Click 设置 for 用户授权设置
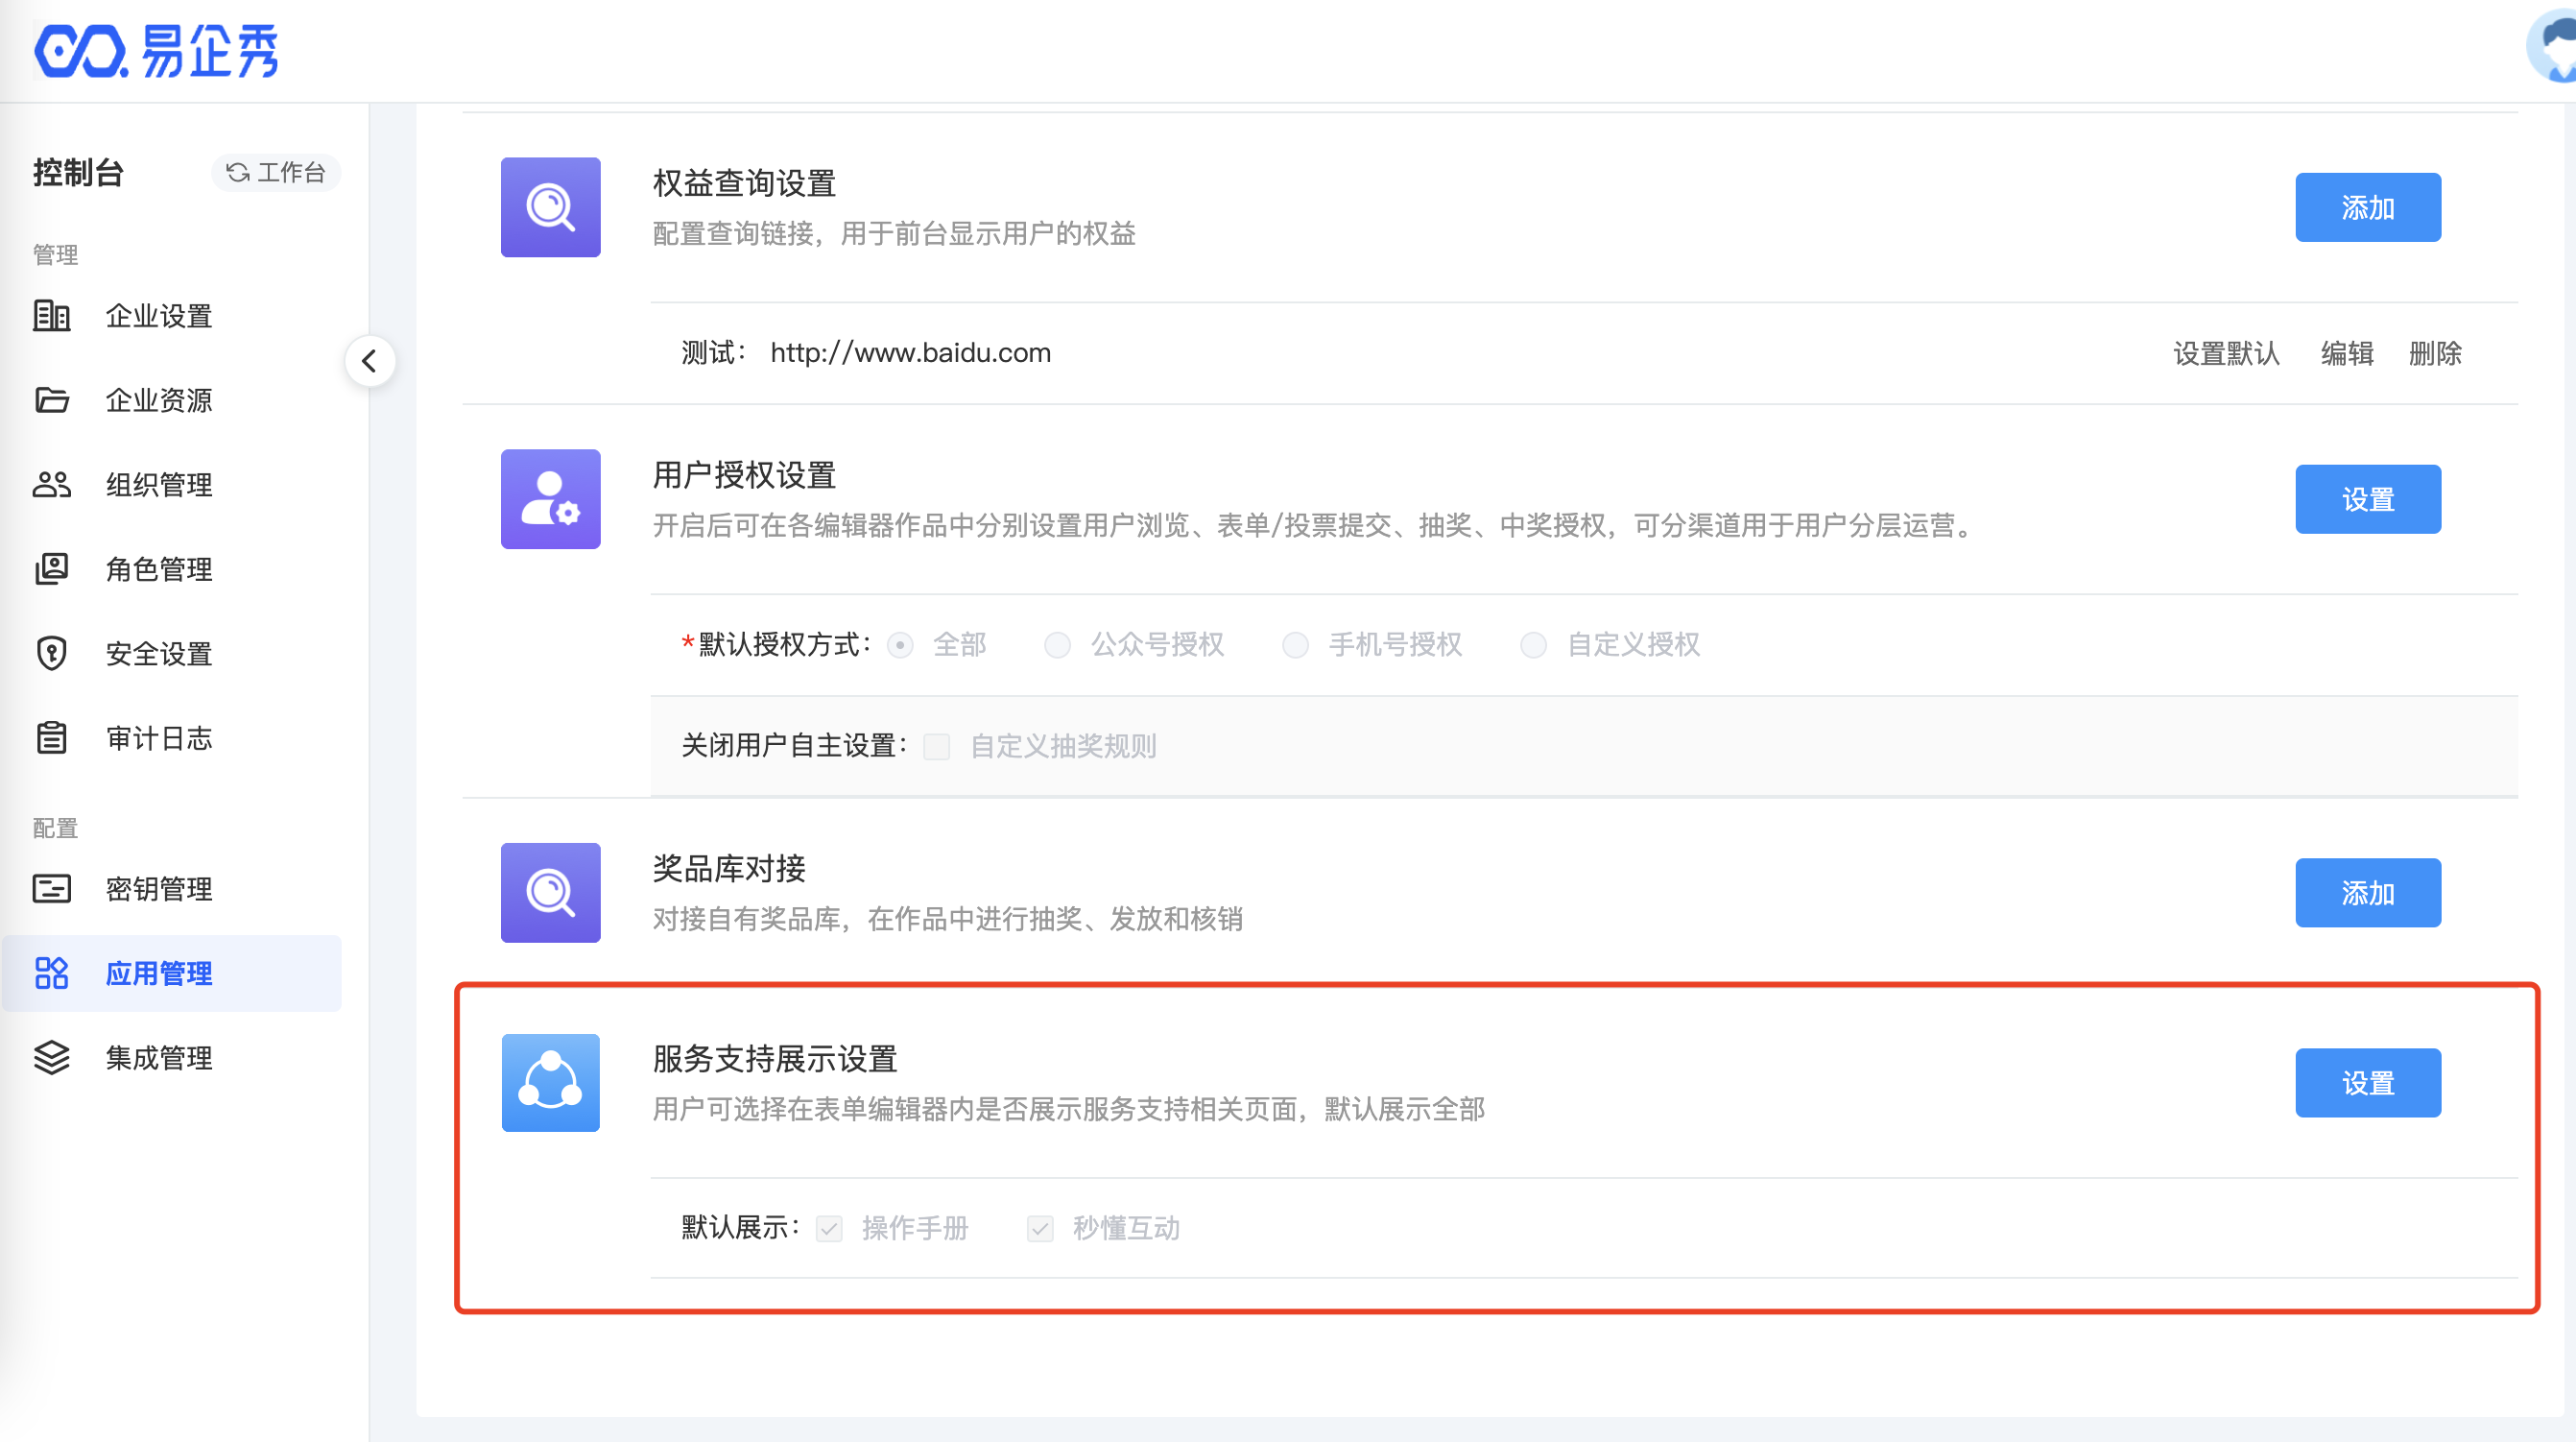This screenshot has width=2576, height=1442. pyautogui.click(x=2368, y=499)
